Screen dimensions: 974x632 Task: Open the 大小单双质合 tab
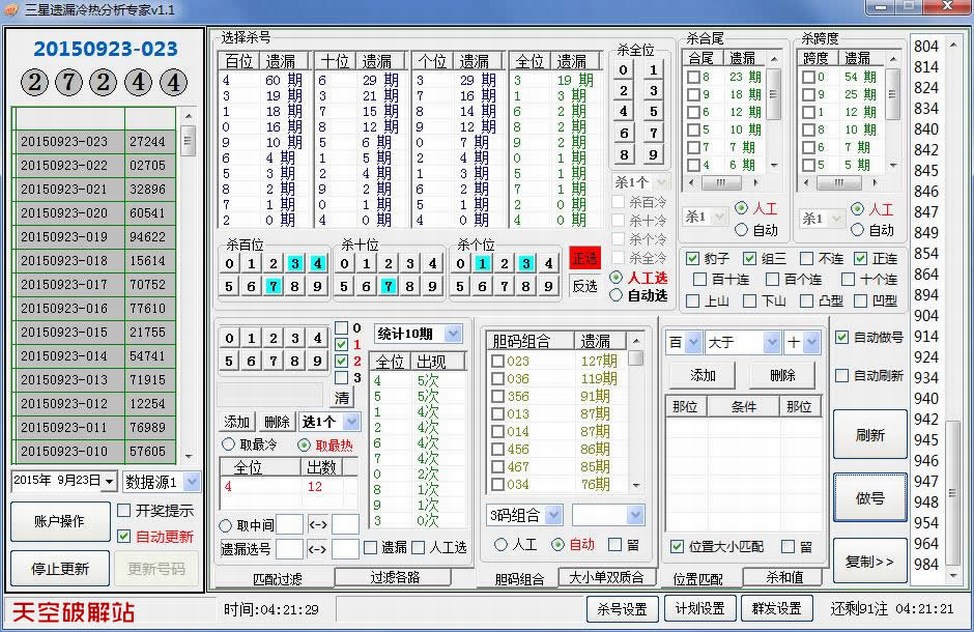coord(607,577)
